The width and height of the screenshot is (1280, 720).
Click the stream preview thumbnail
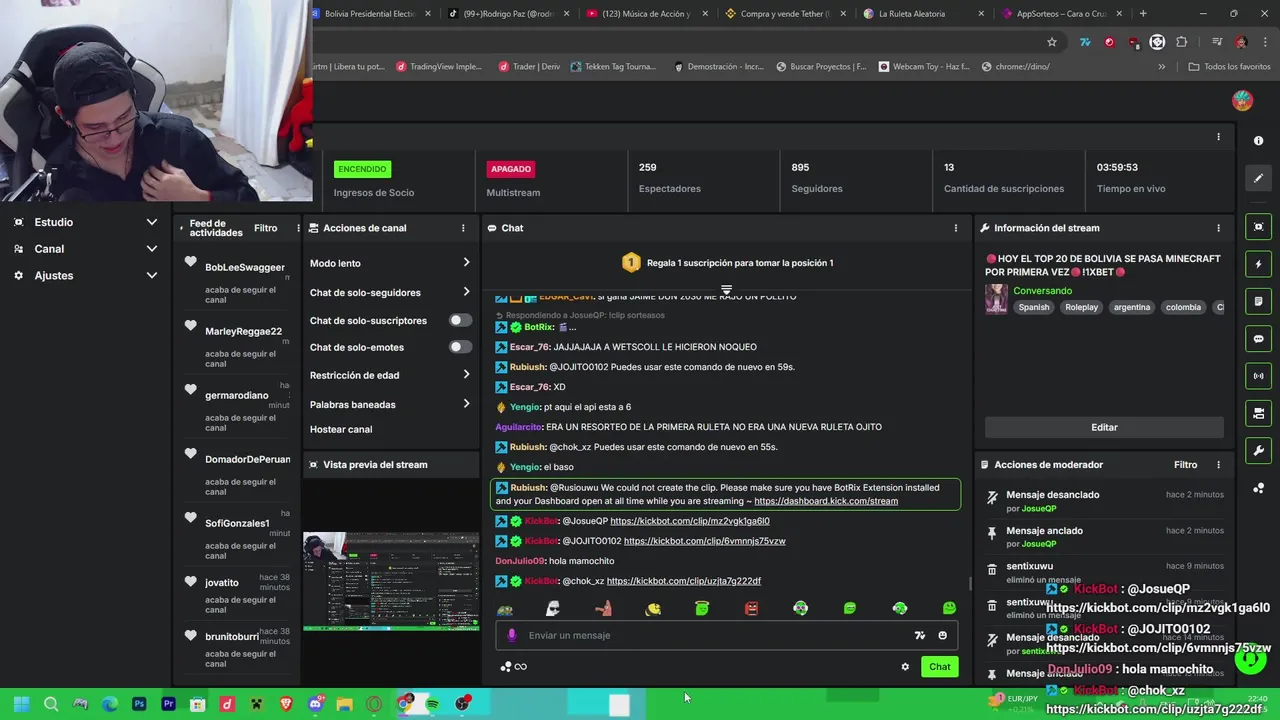391,582
